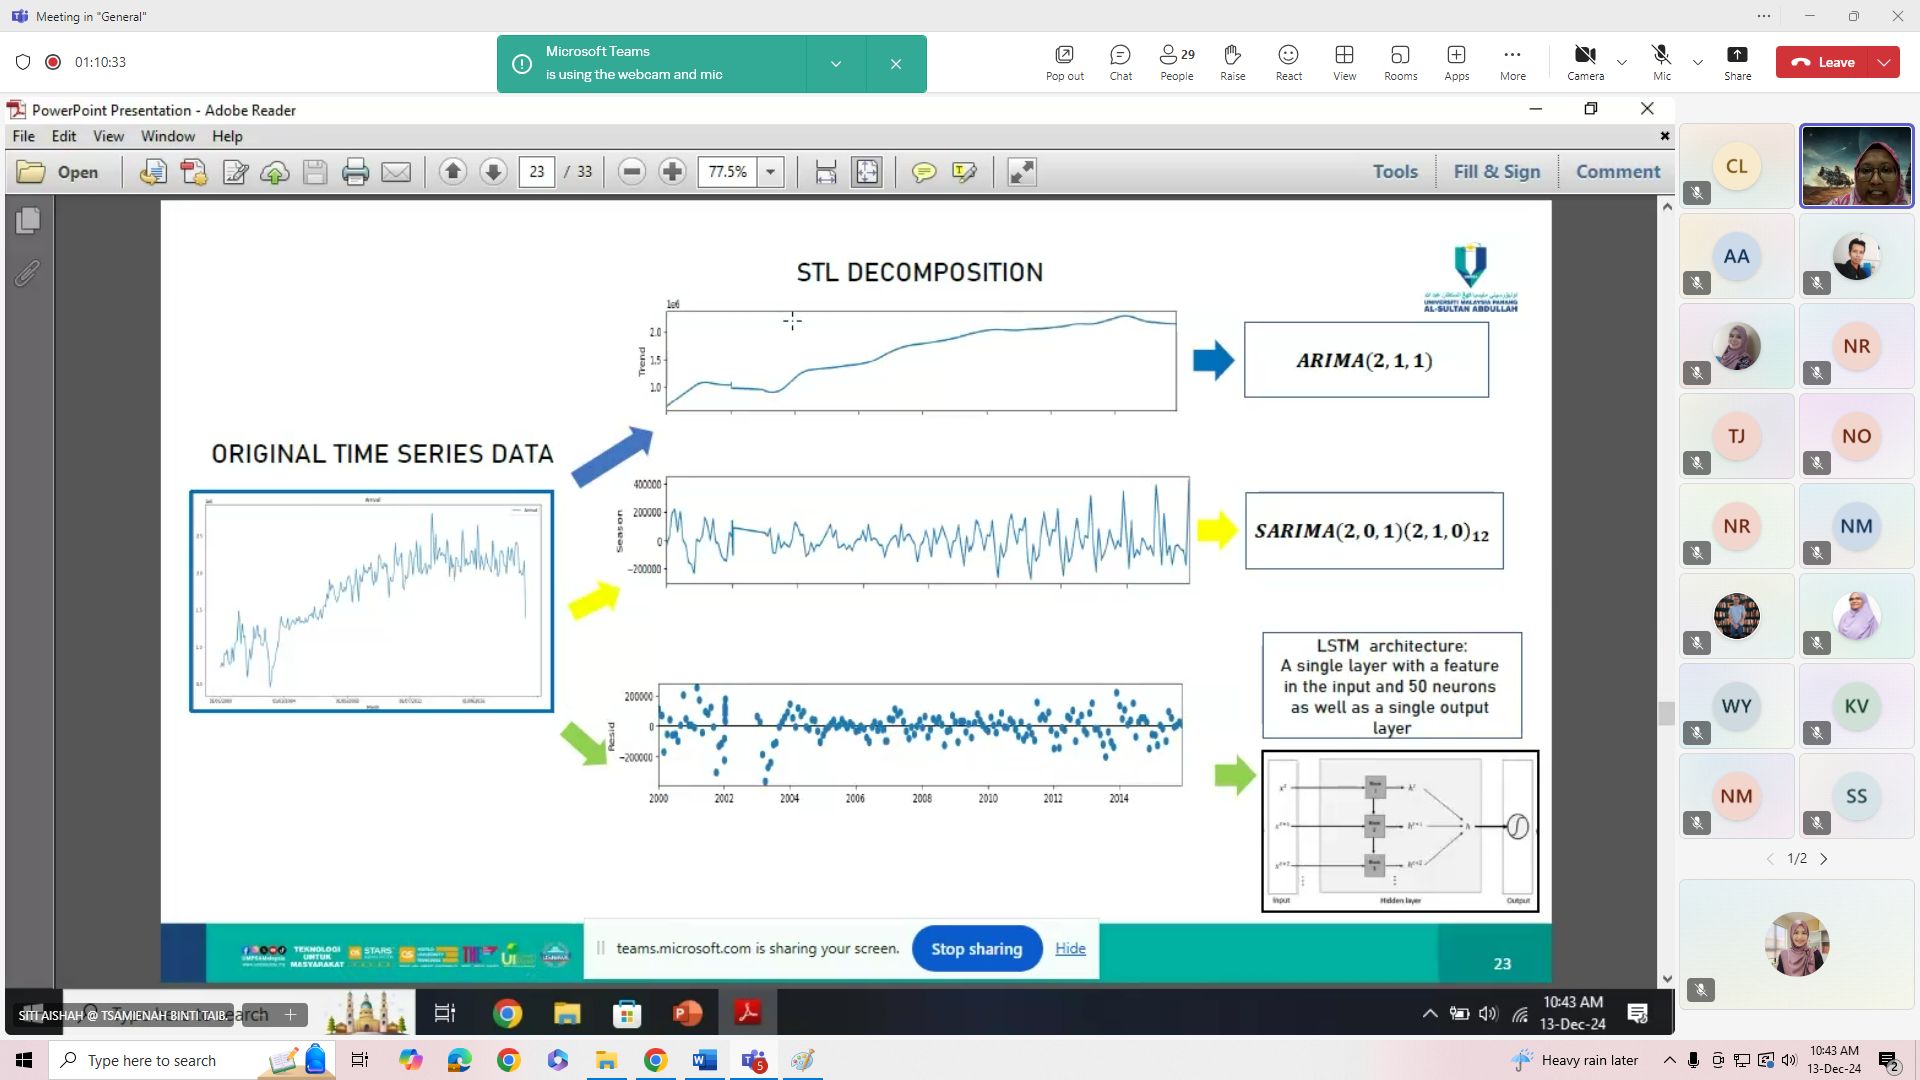Leave the meeting

point(1823,62)
